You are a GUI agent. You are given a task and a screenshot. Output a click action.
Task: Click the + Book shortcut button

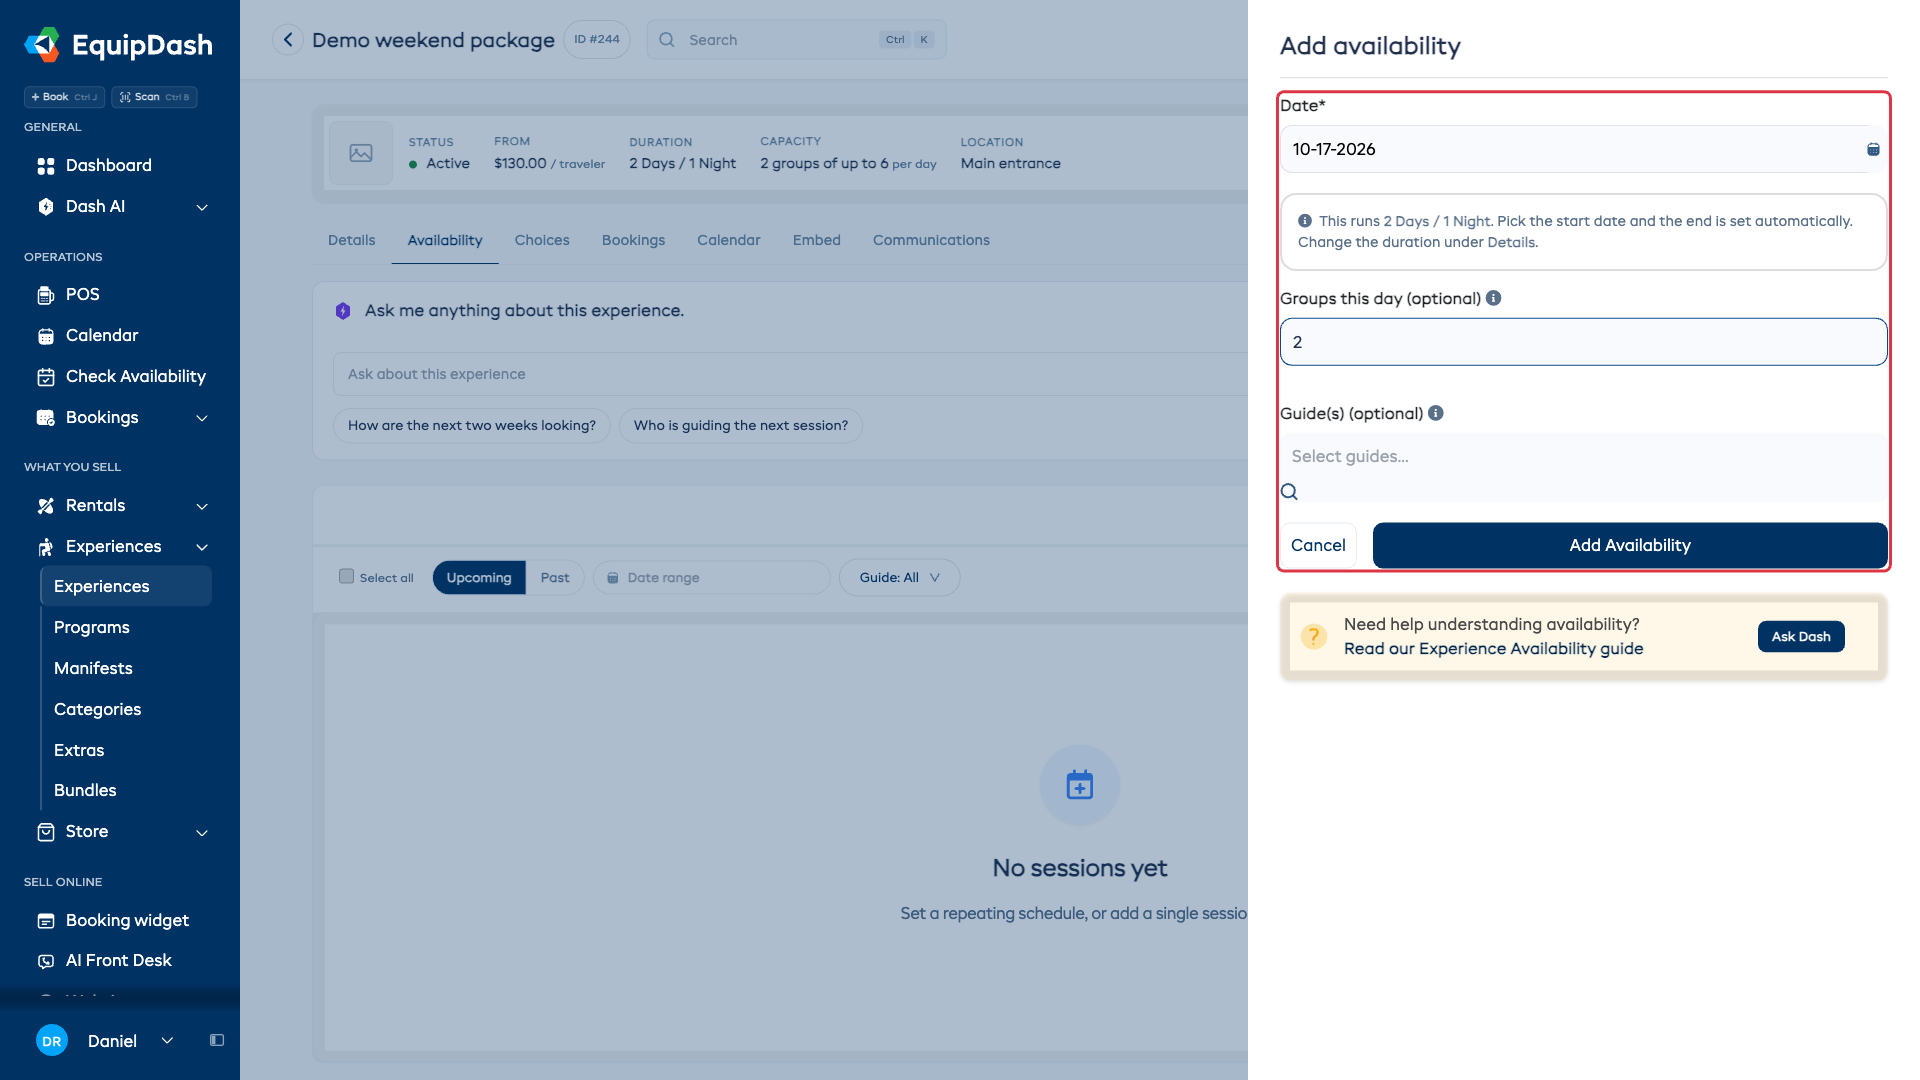pyautogui.click(x=64, y=97)
